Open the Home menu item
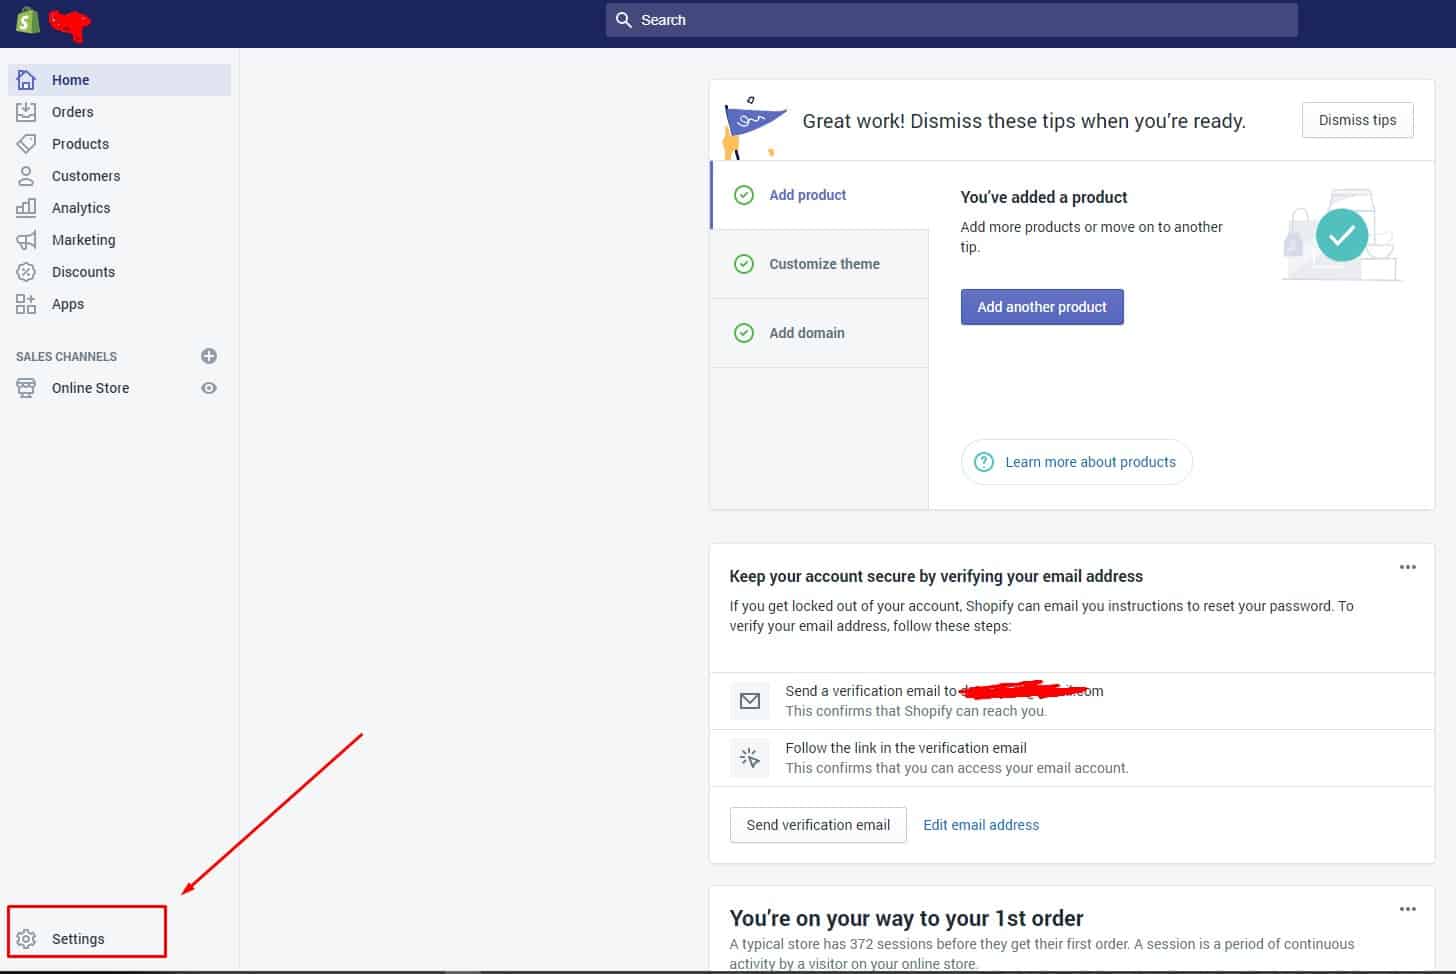The width and height of the screenshot is (1456, 974). [70, 79]
